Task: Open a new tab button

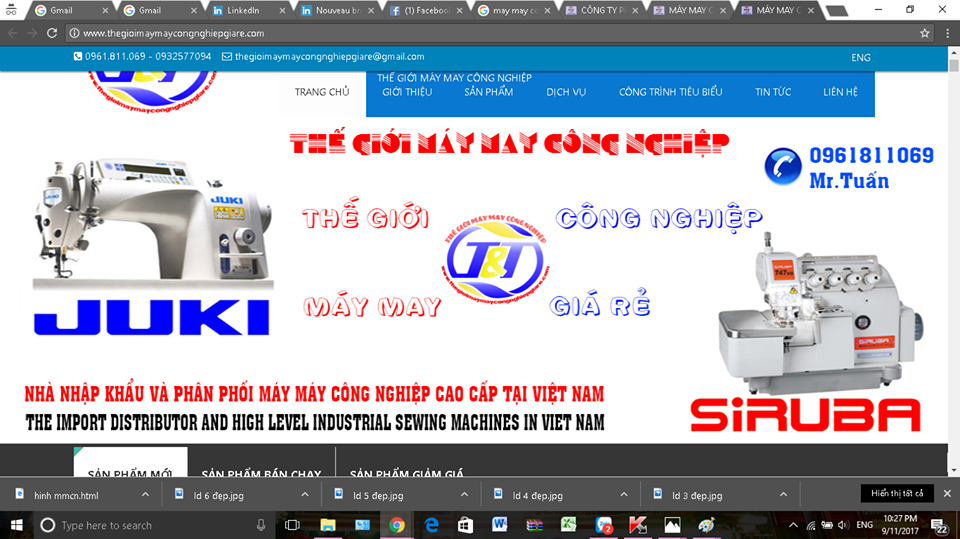Action: pos(837,10)
